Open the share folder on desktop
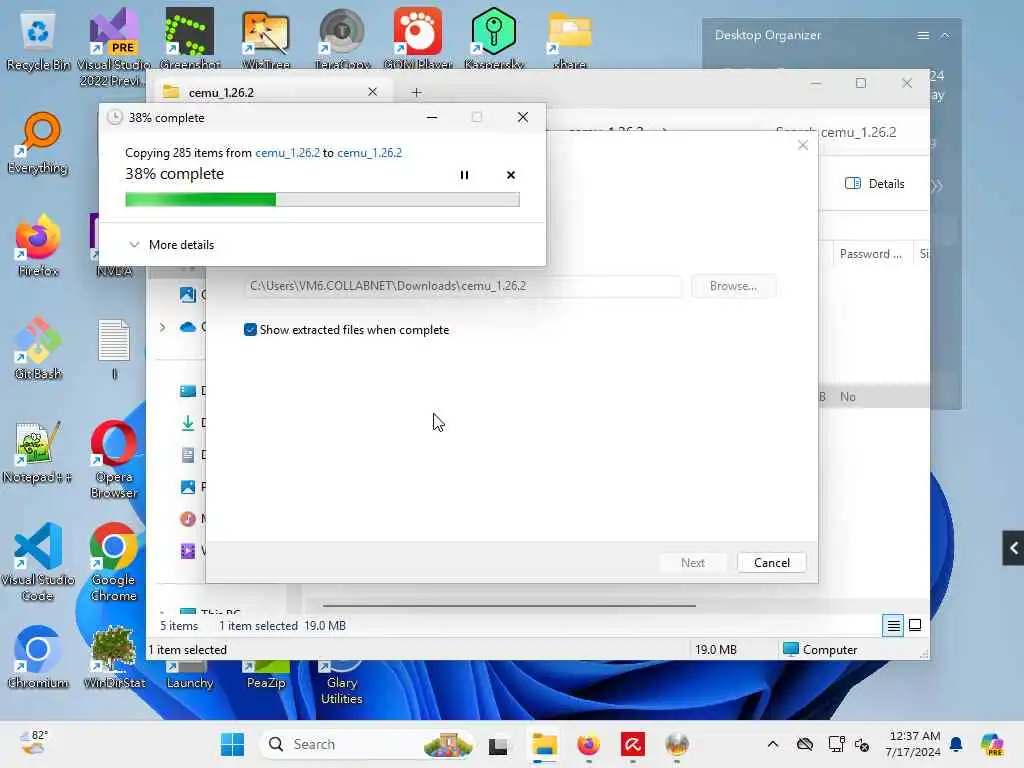 click(569, 39)
